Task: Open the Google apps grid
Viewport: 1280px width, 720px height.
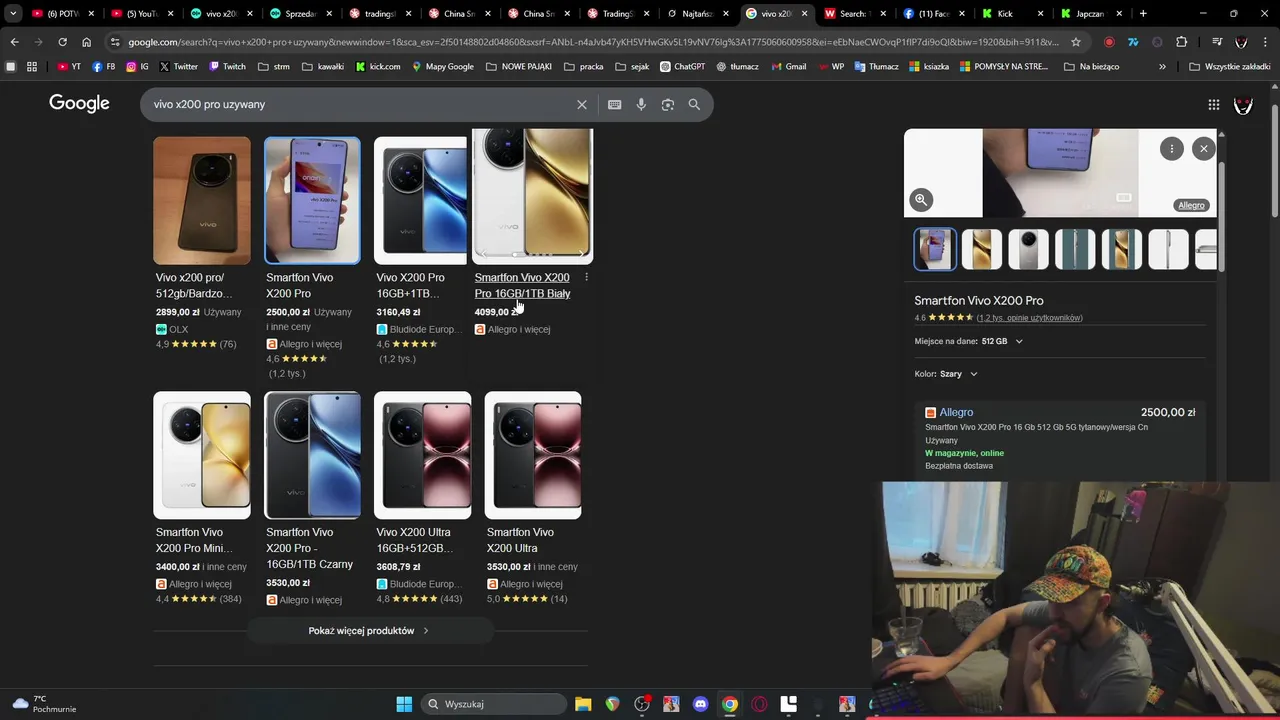Action: tap(1213, 104)
